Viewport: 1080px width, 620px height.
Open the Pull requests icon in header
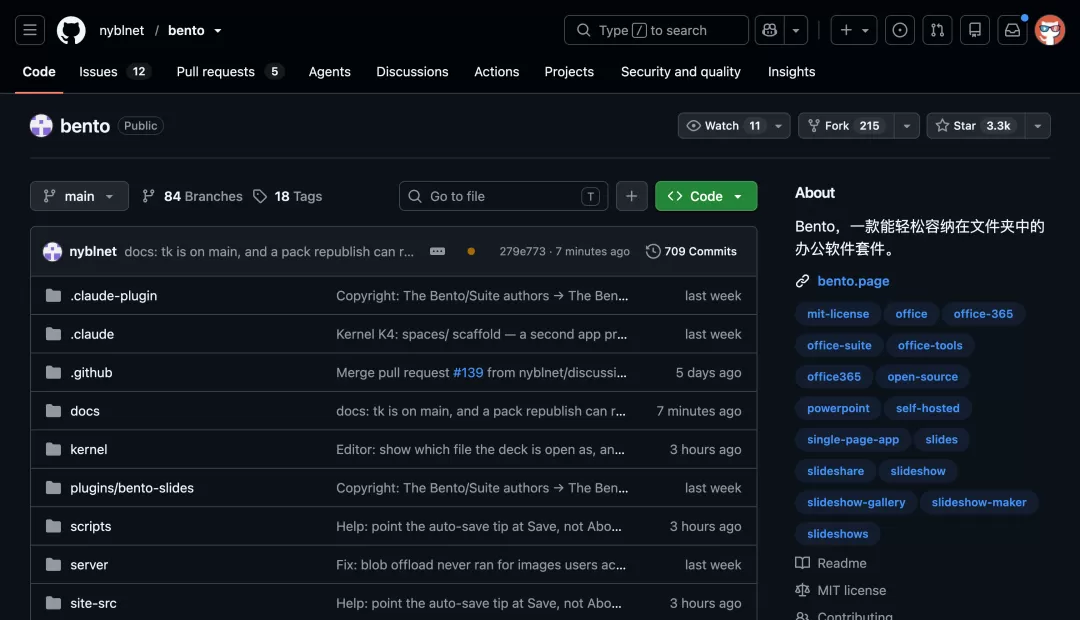click(937, 30)
